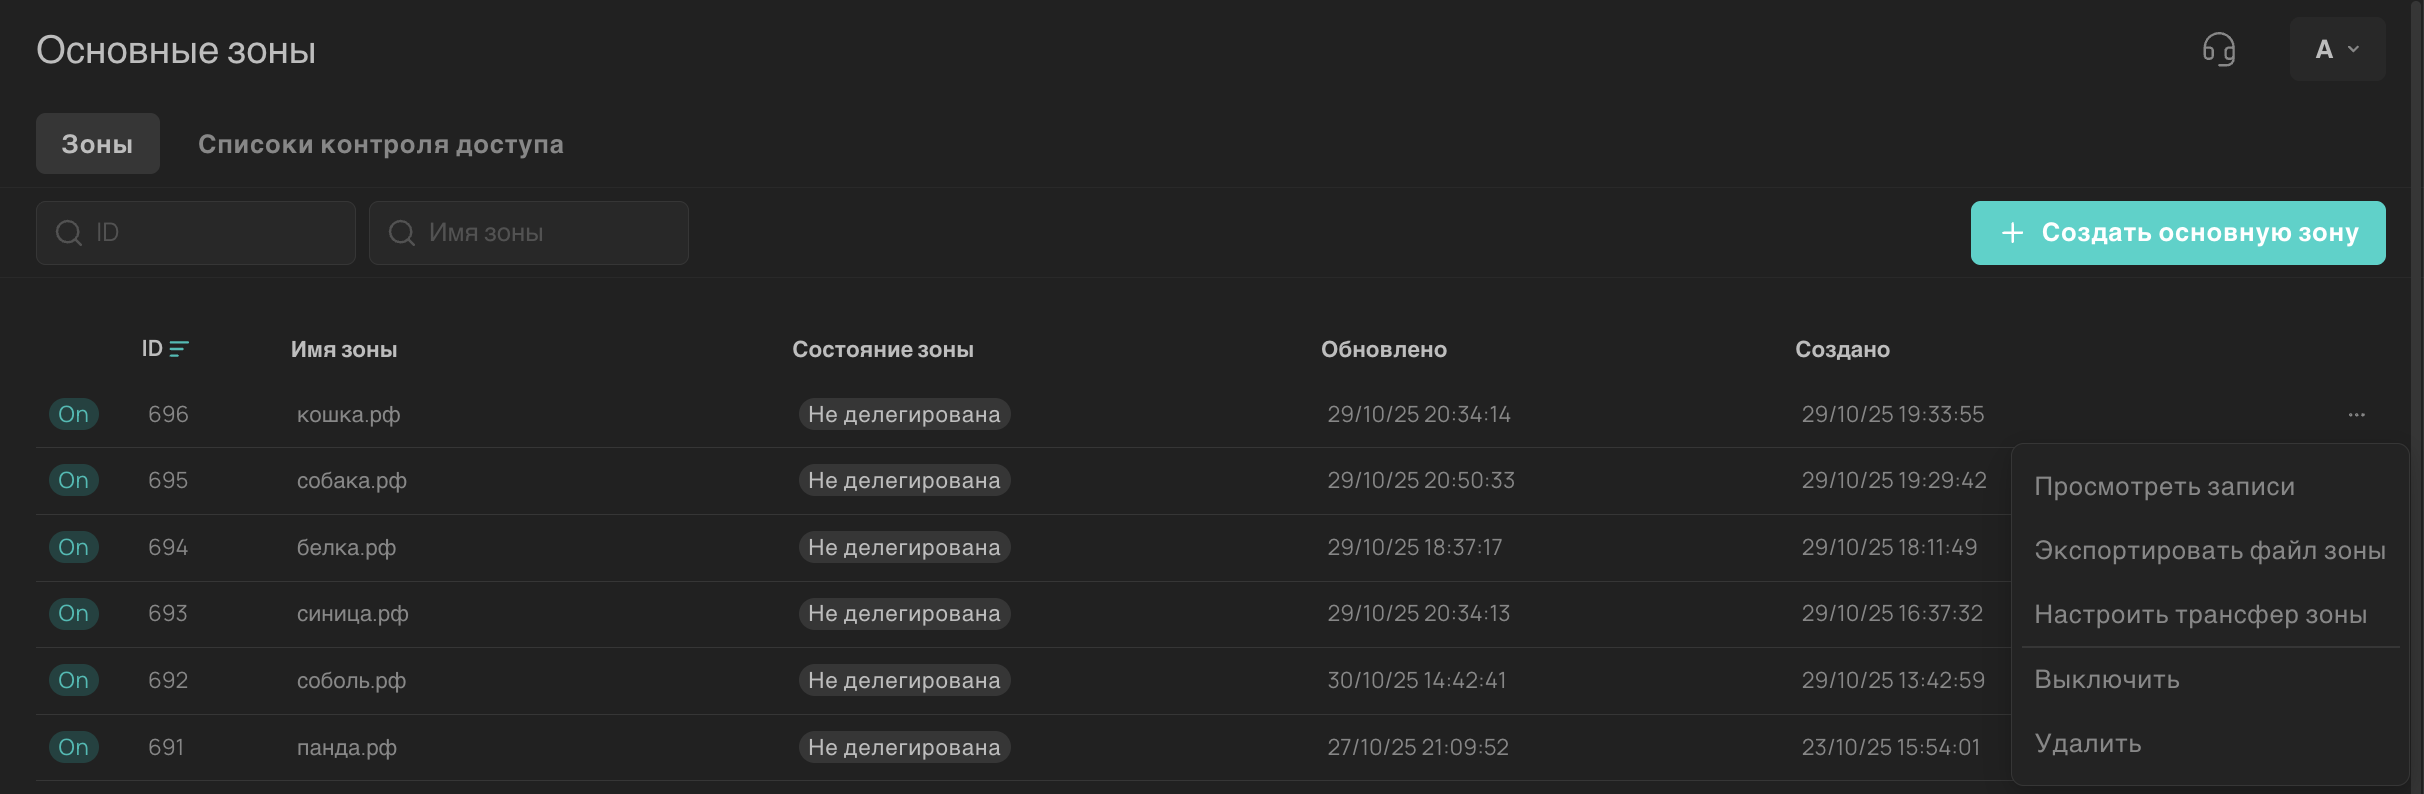The height and width of the screenshot is (794, 2424).
Task: Click the headset support icon
Action: pyautogui.click(x=2220, y=49)
